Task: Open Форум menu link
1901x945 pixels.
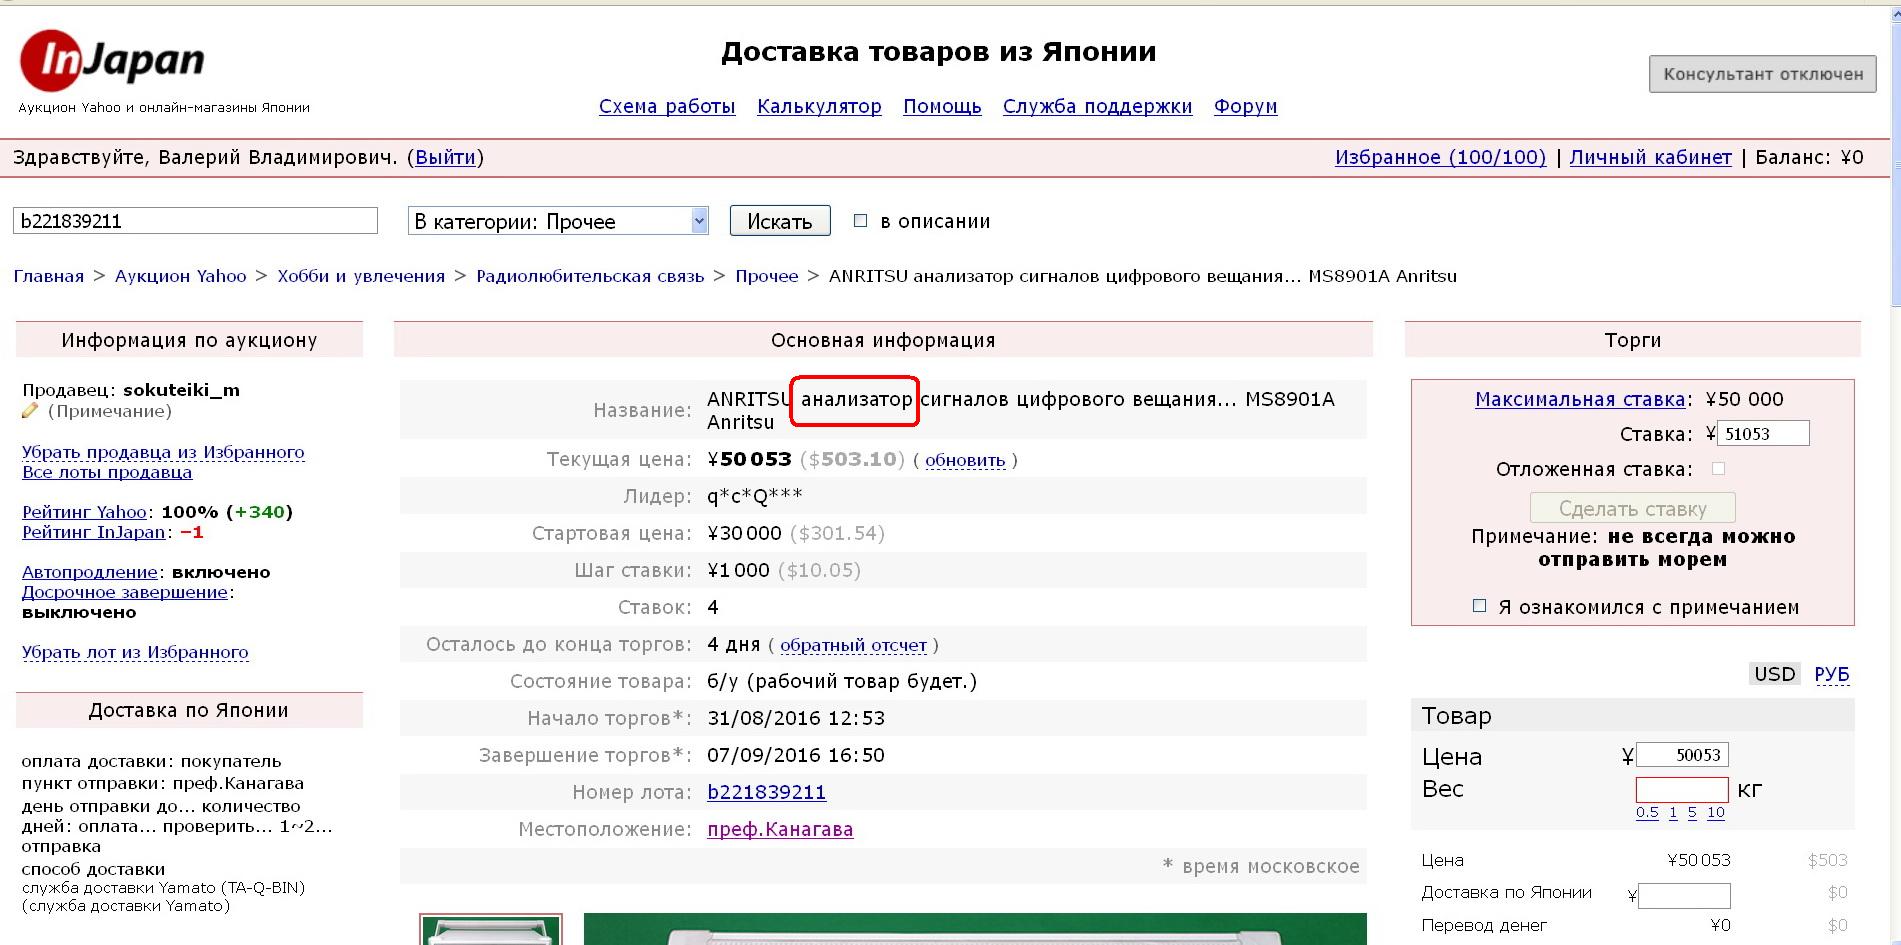Action: [x=1245, y=106]
